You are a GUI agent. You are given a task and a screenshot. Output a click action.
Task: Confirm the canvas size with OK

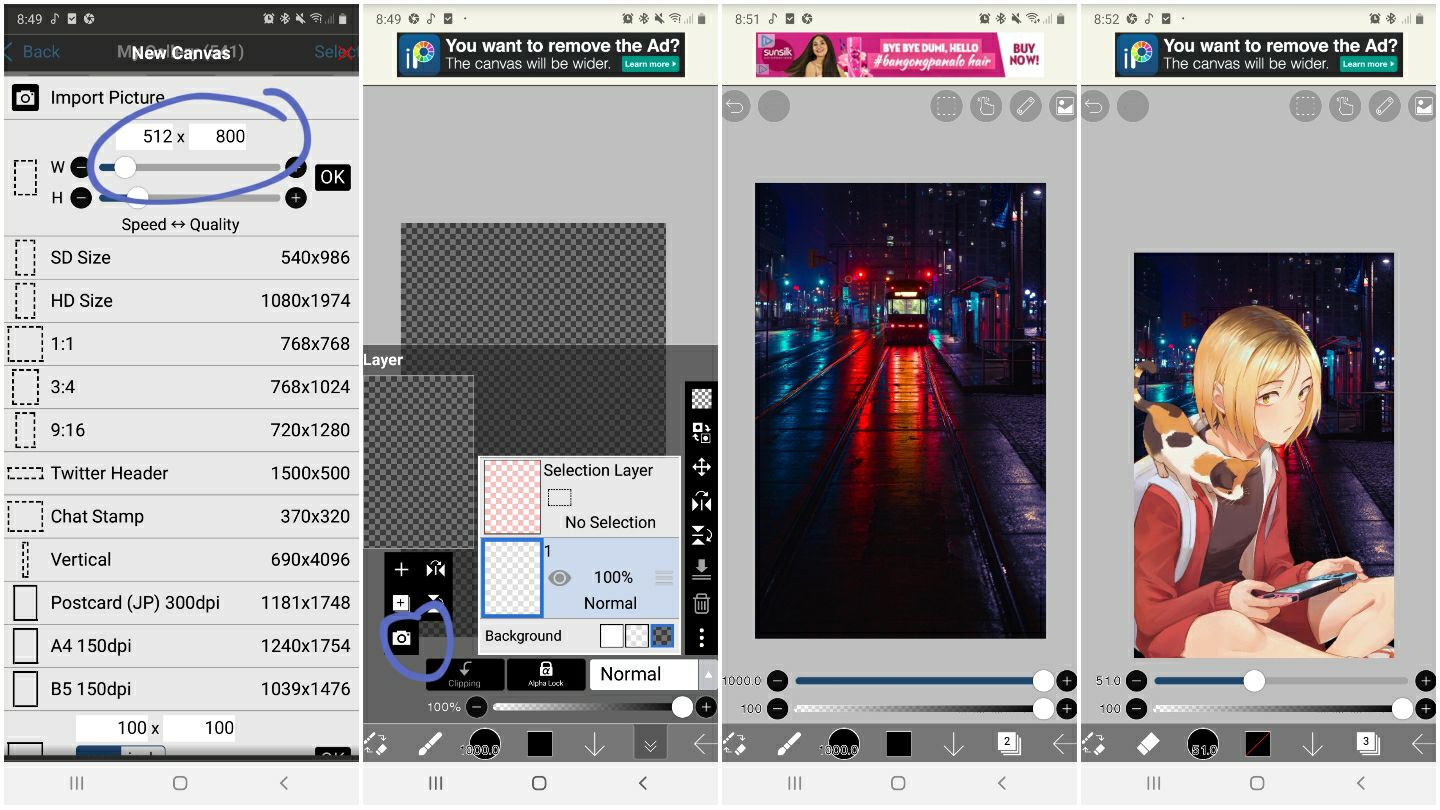332,177
